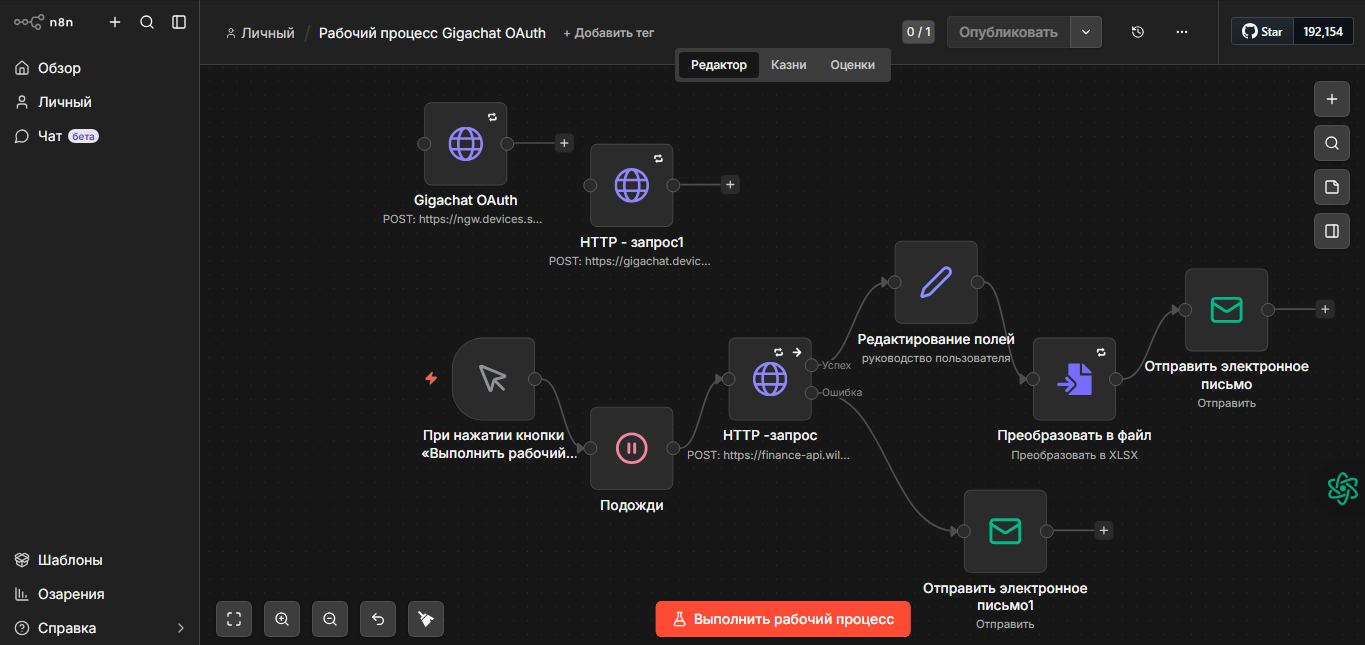This screenshot has height=645, width=1365.
Task: Click the Опубликовать button
Action: [1008, 32]
